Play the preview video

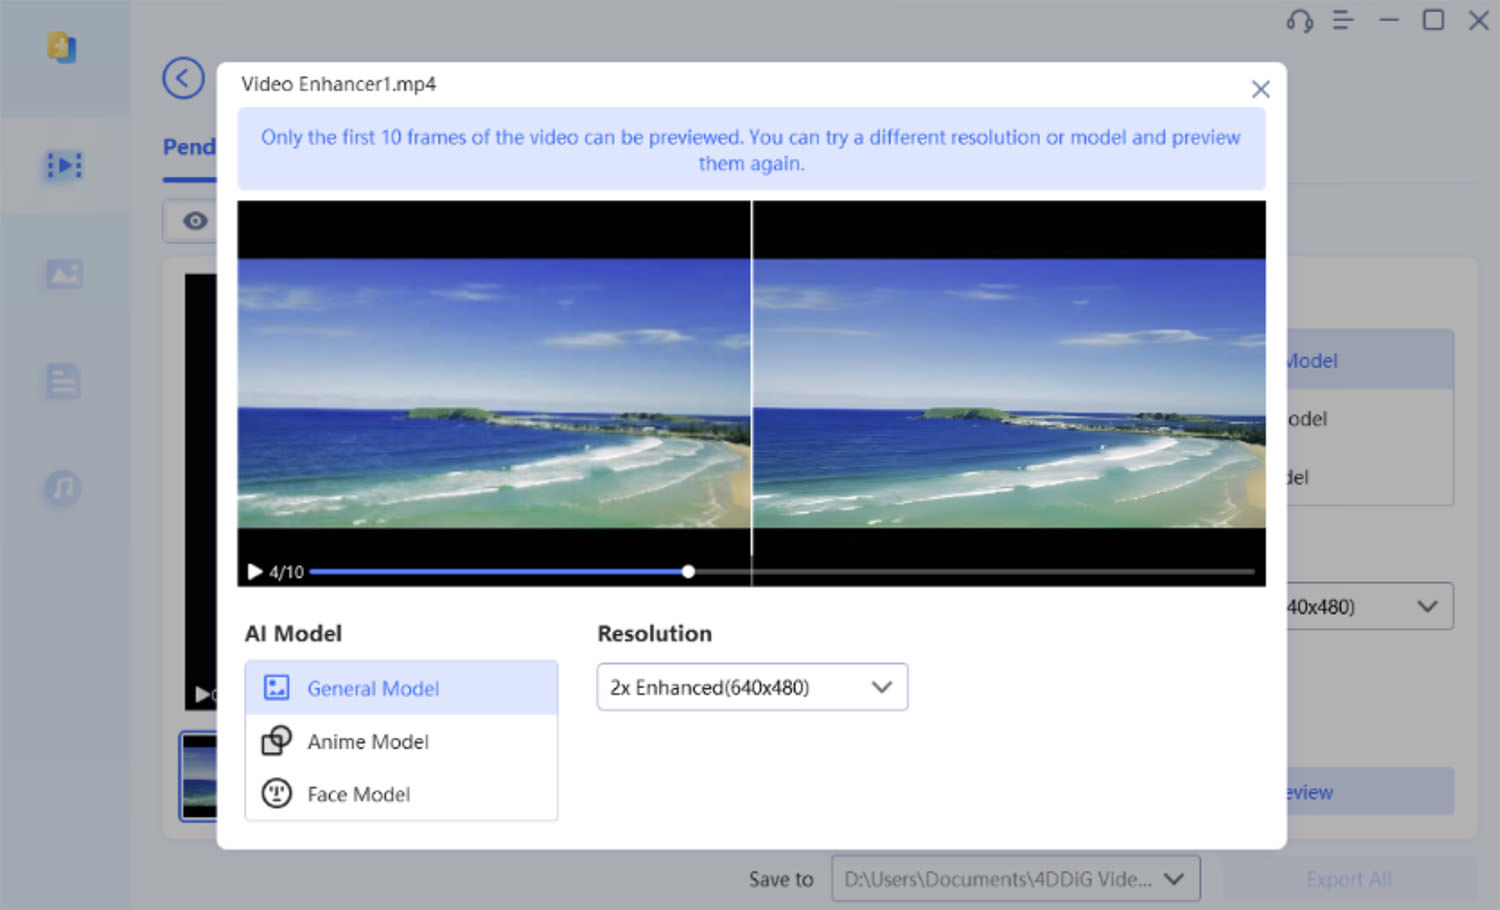[x=255, y=572]
